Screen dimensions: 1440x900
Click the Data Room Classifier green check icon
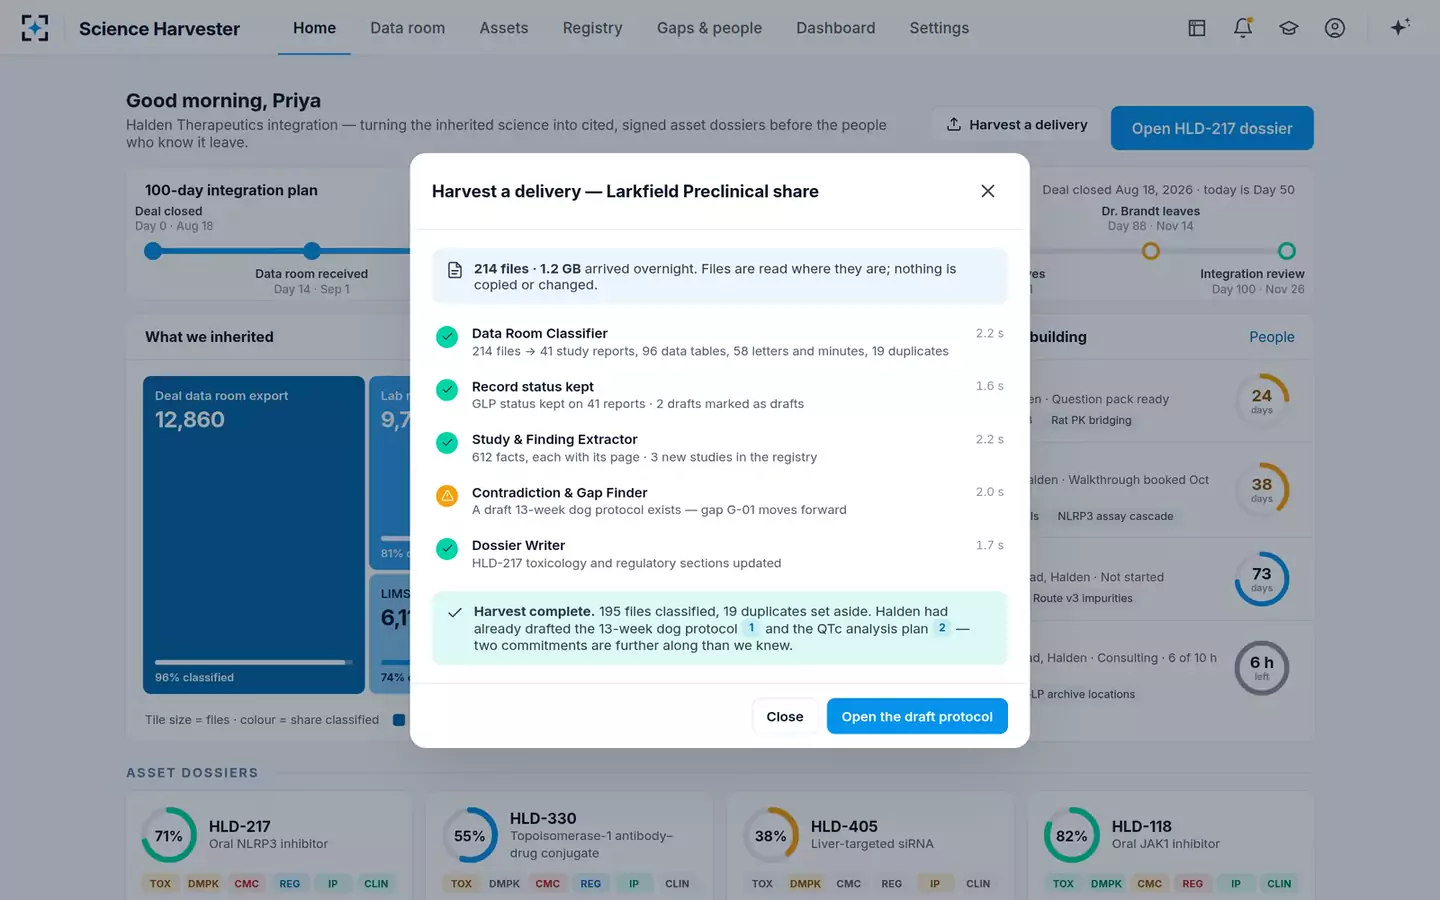(x=447, y=337)
